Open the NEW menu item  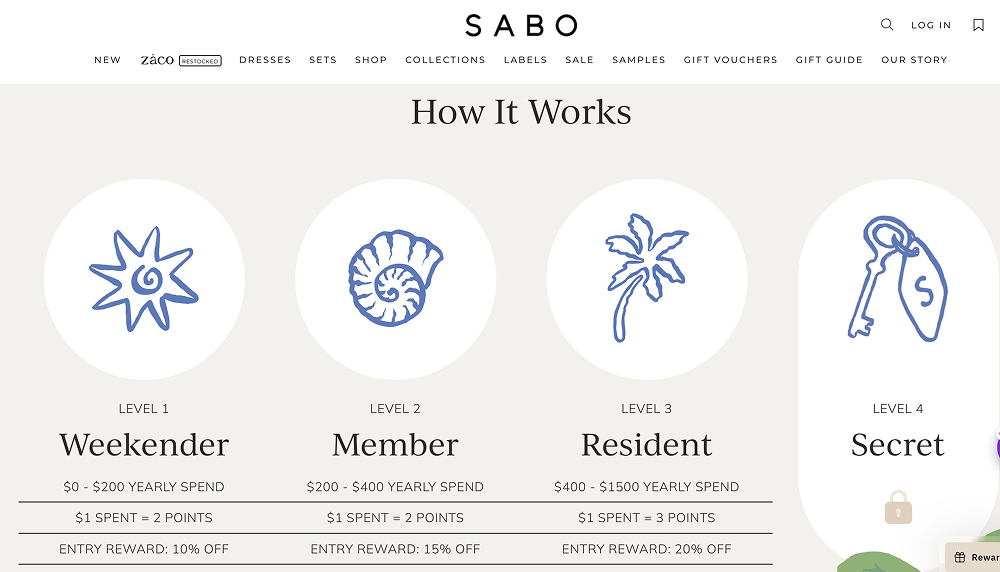point(108,60)
